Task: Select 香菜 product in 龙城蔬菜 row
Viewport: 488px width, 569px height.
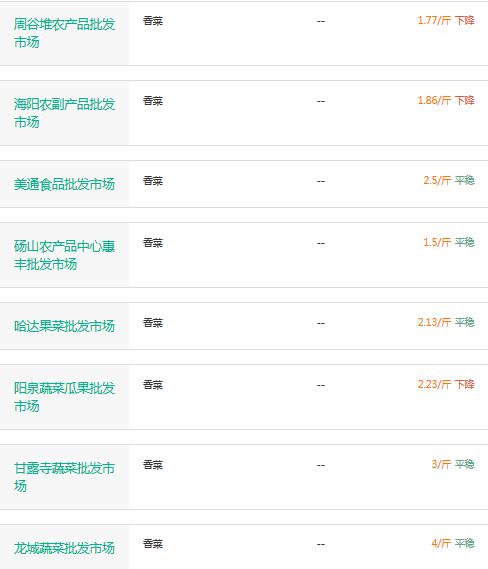Action: click(x=153, y=544)
